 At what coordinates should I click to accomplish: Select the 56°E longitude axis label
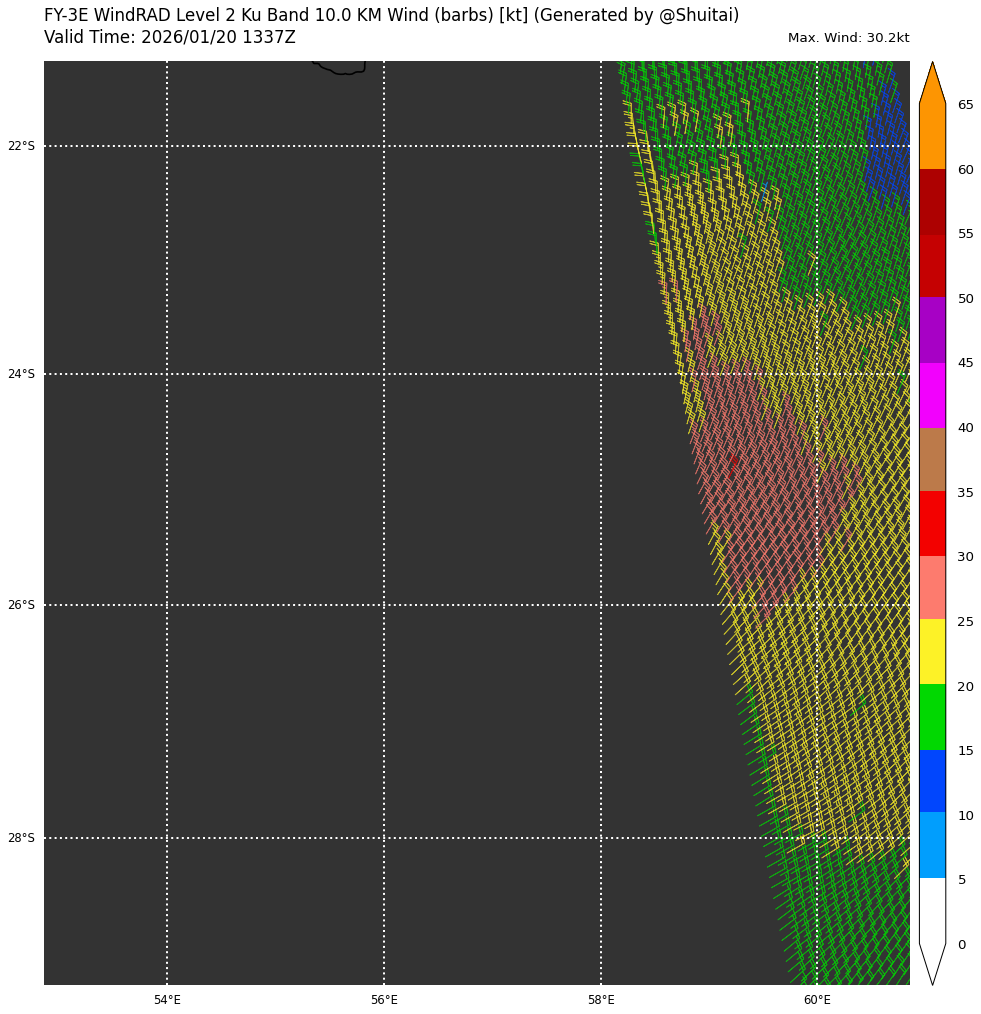(384, 1000)
